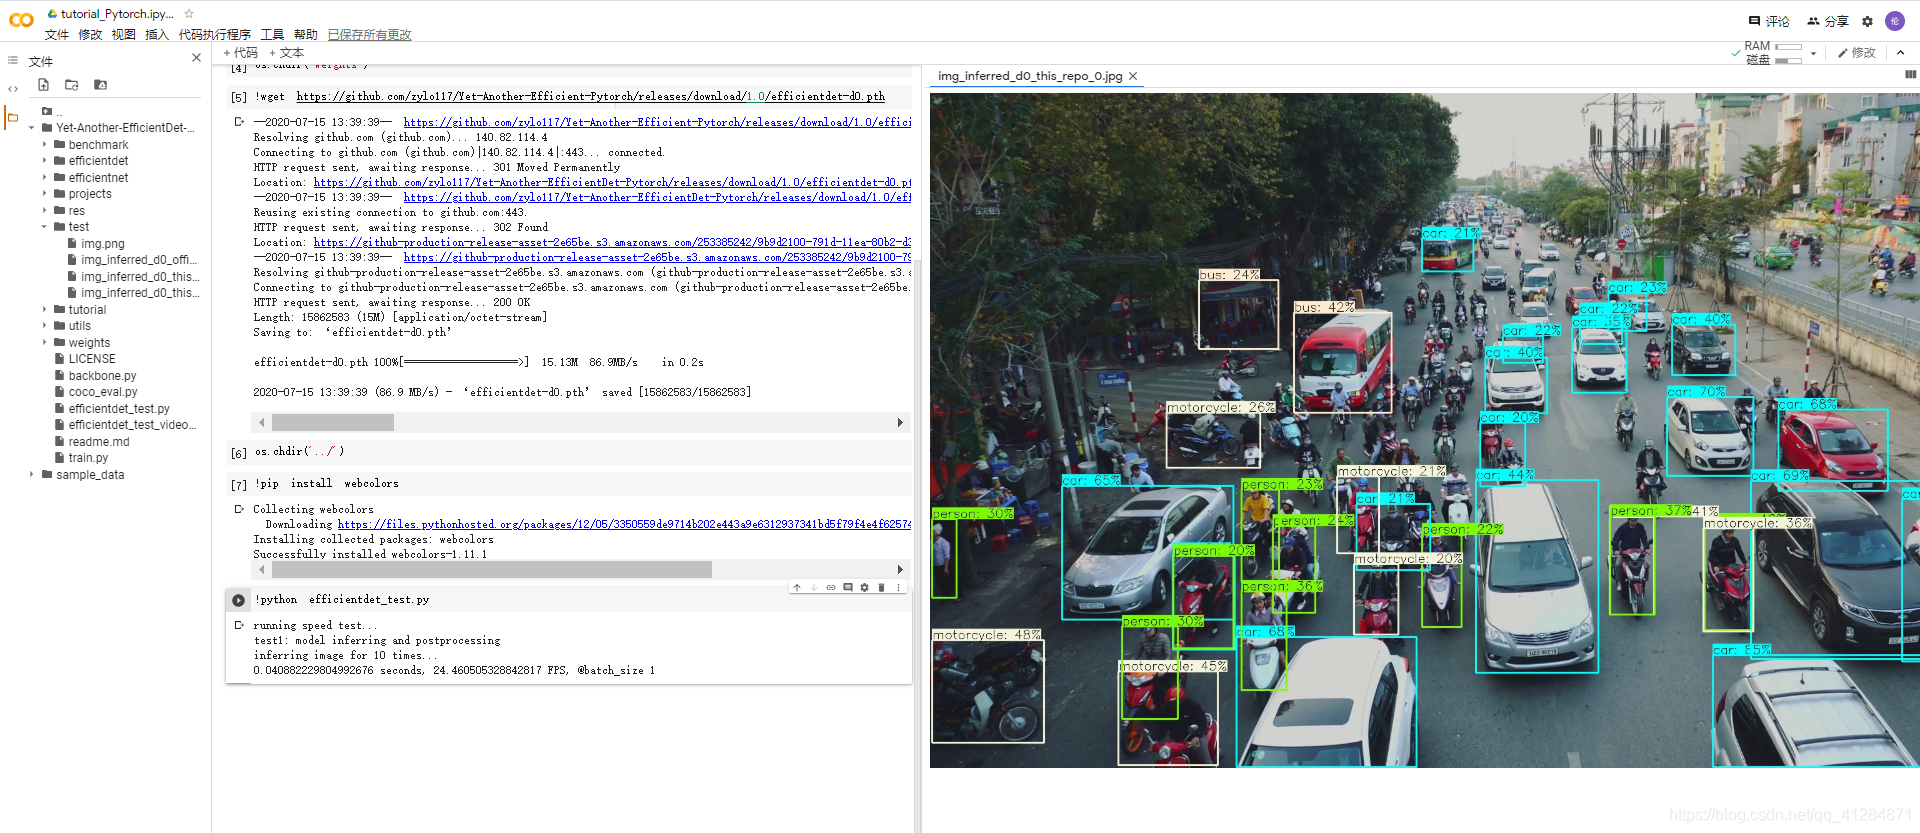Open img.png in the file tree
Screen dimensions: 1920x833
click(x=103, y=244)
